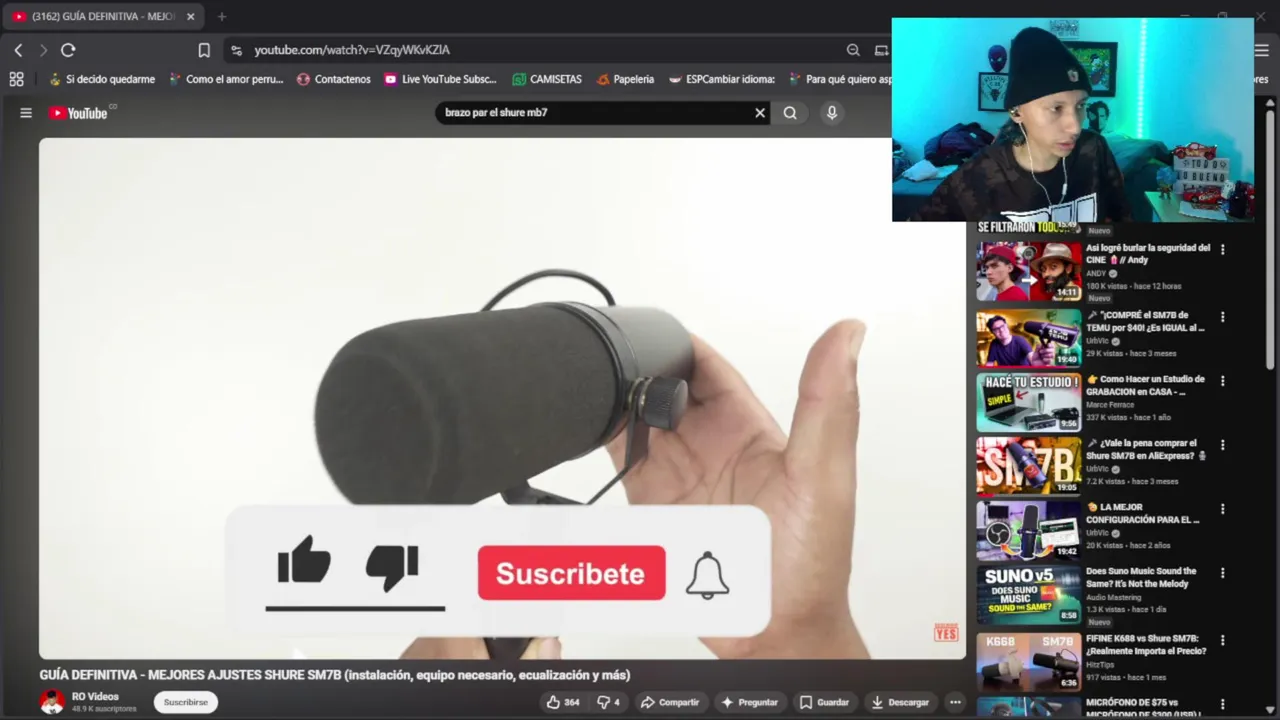Open the more actions three-dot button under video
Viewport: 1280px width, 720px height.
(x=955, y=702)
